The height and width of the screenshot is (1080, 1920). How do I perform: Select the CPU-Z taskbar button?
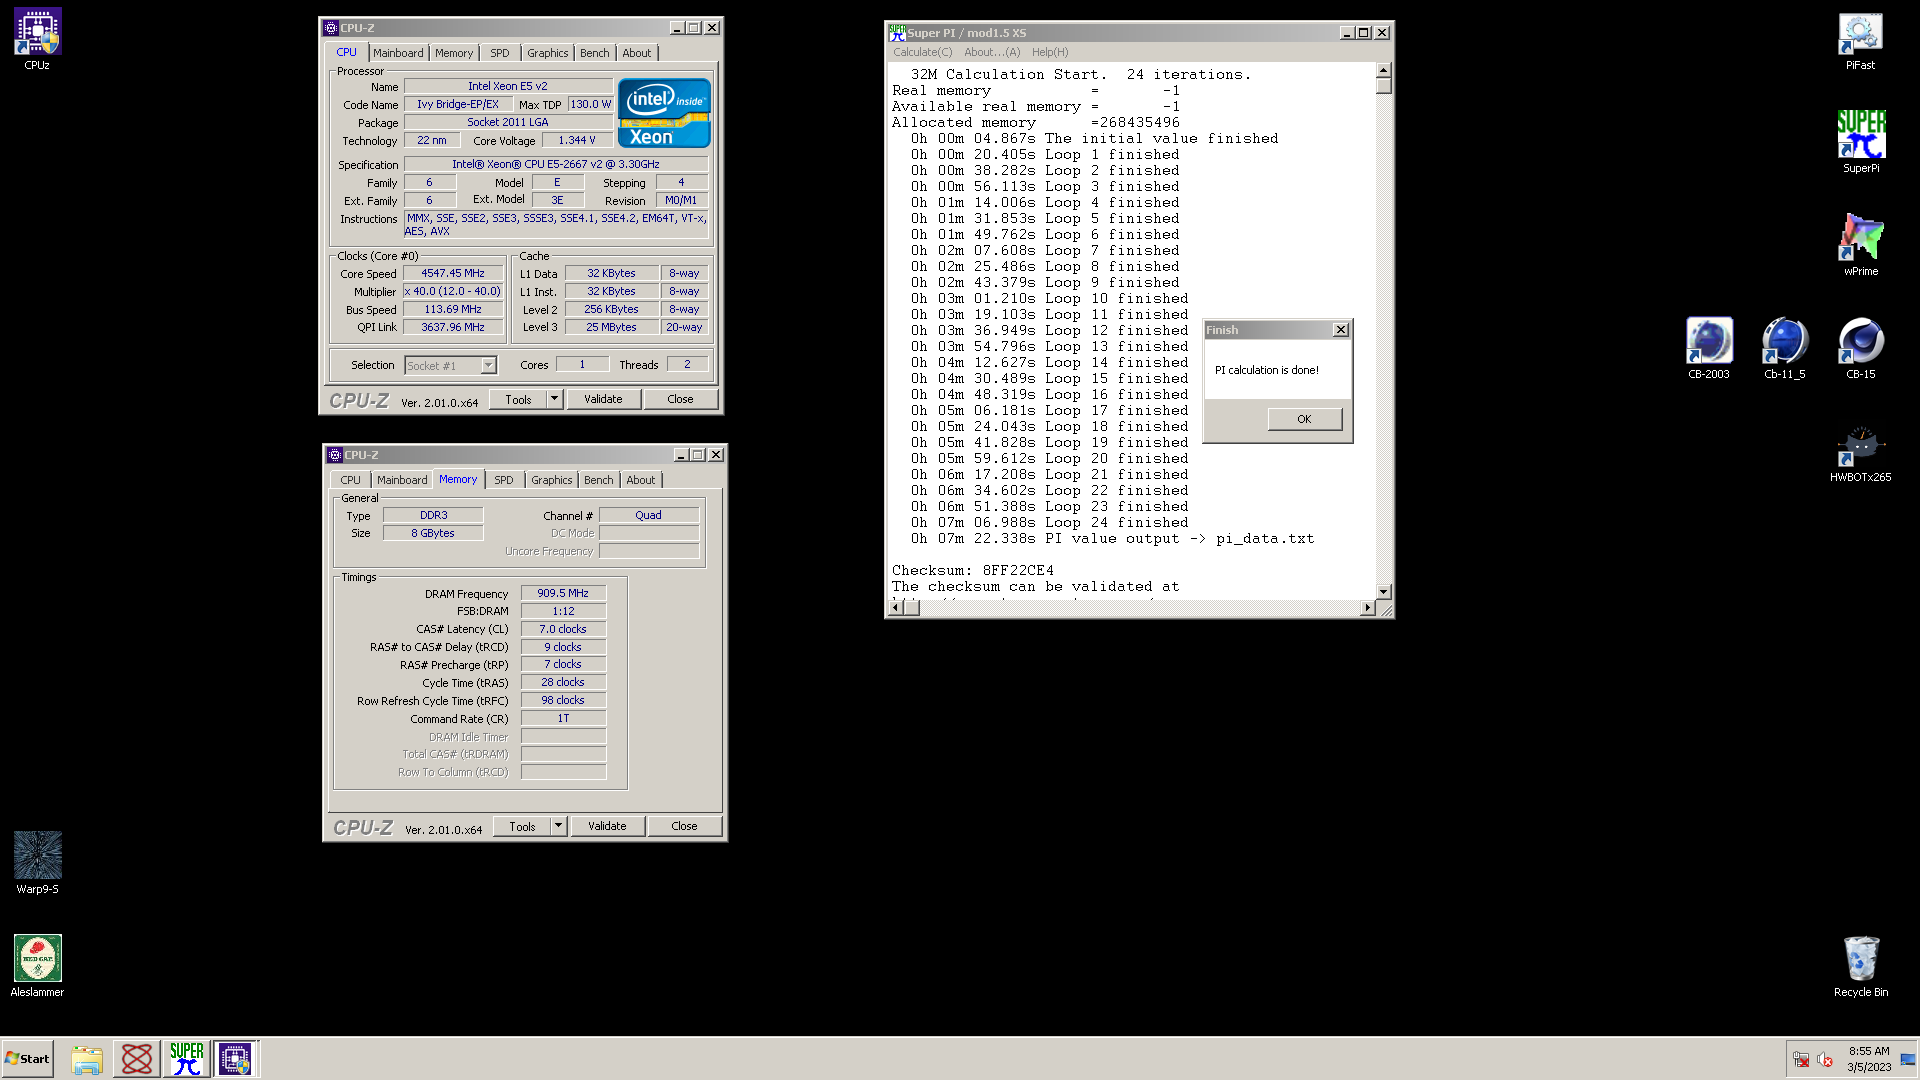tap(236, 1059)
